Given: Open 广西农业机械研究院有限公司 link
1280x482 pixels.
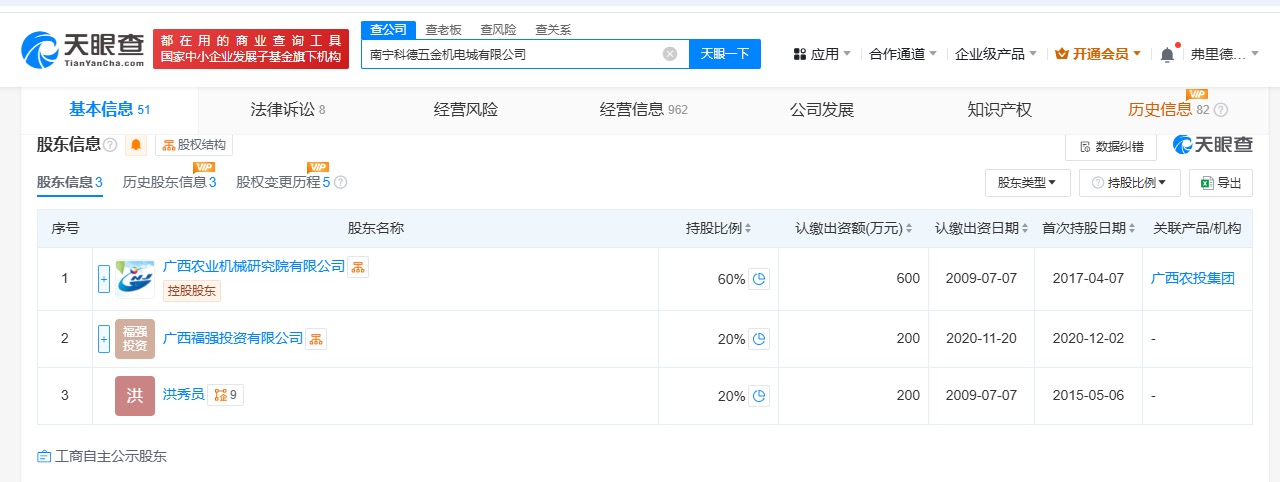Looking at the screenshot, I should 254,266.
